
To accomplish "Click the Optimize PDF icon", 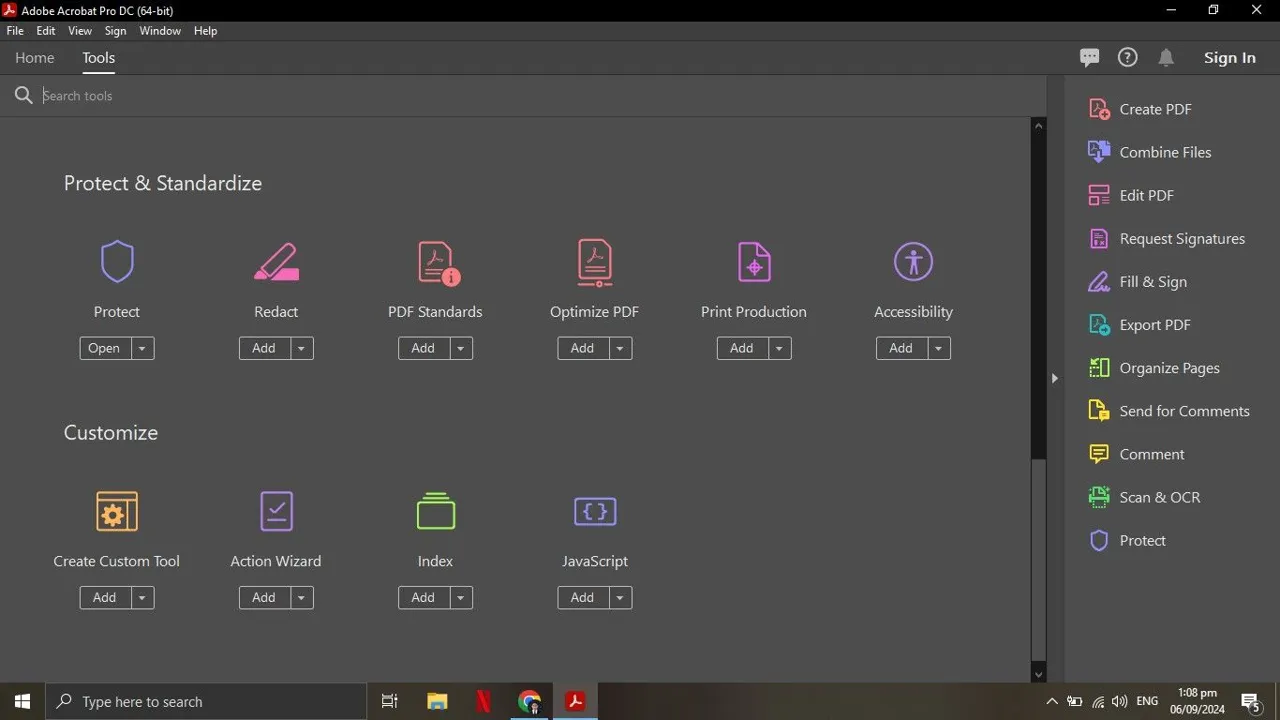I will (x=595, y=263).
